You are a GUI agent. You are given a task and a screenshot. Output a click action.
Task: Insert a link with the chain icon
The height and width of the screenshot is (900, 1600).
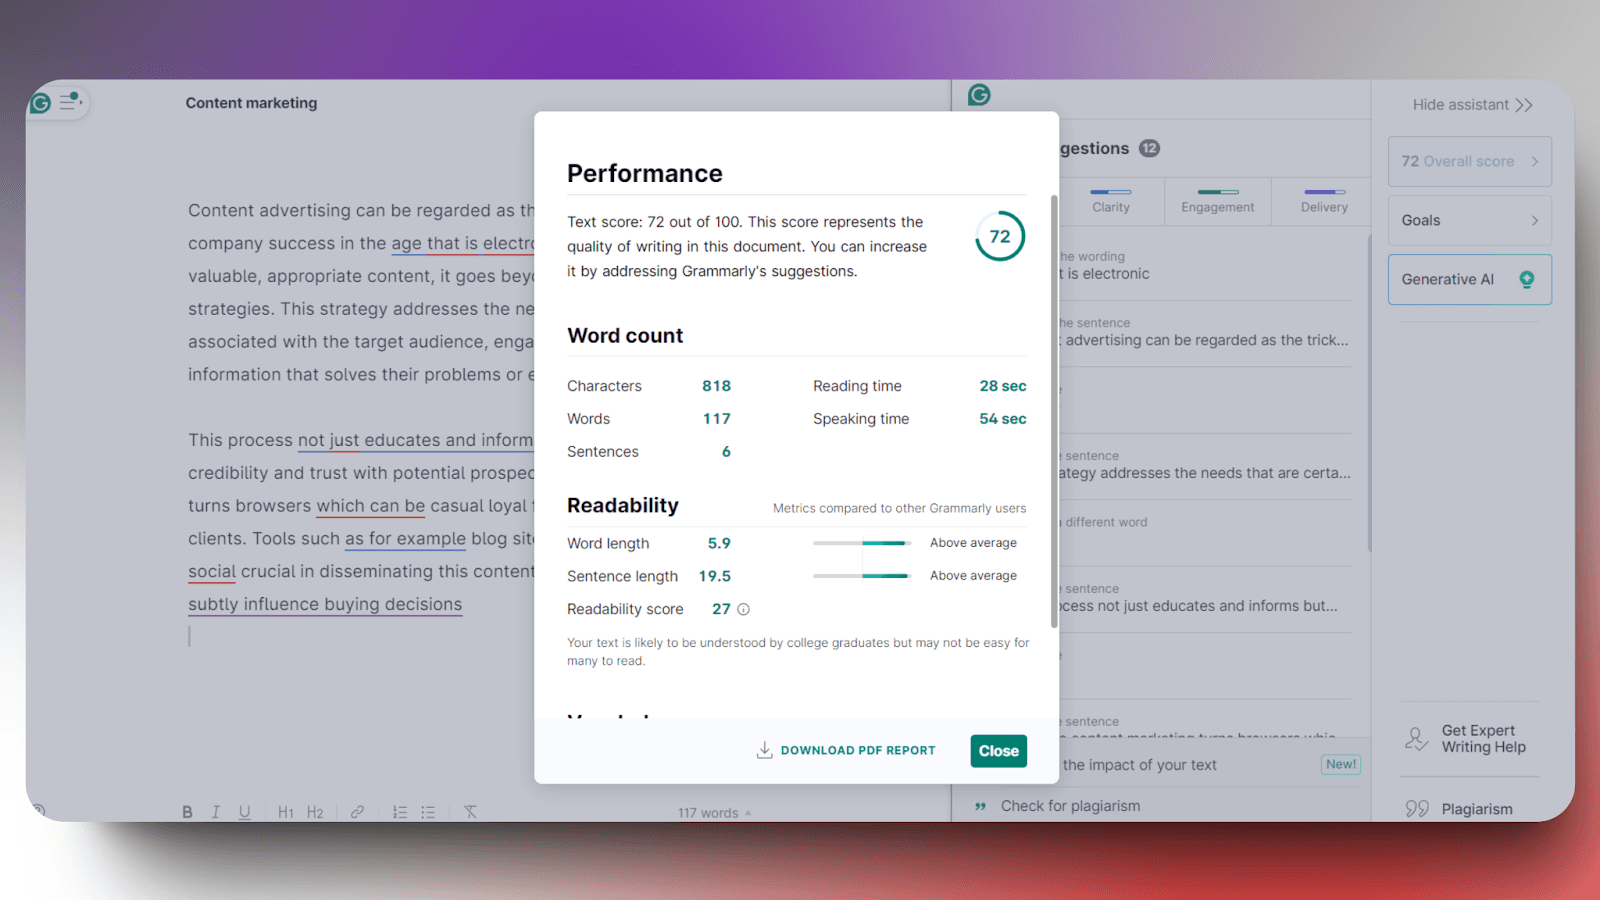point(357,812)
